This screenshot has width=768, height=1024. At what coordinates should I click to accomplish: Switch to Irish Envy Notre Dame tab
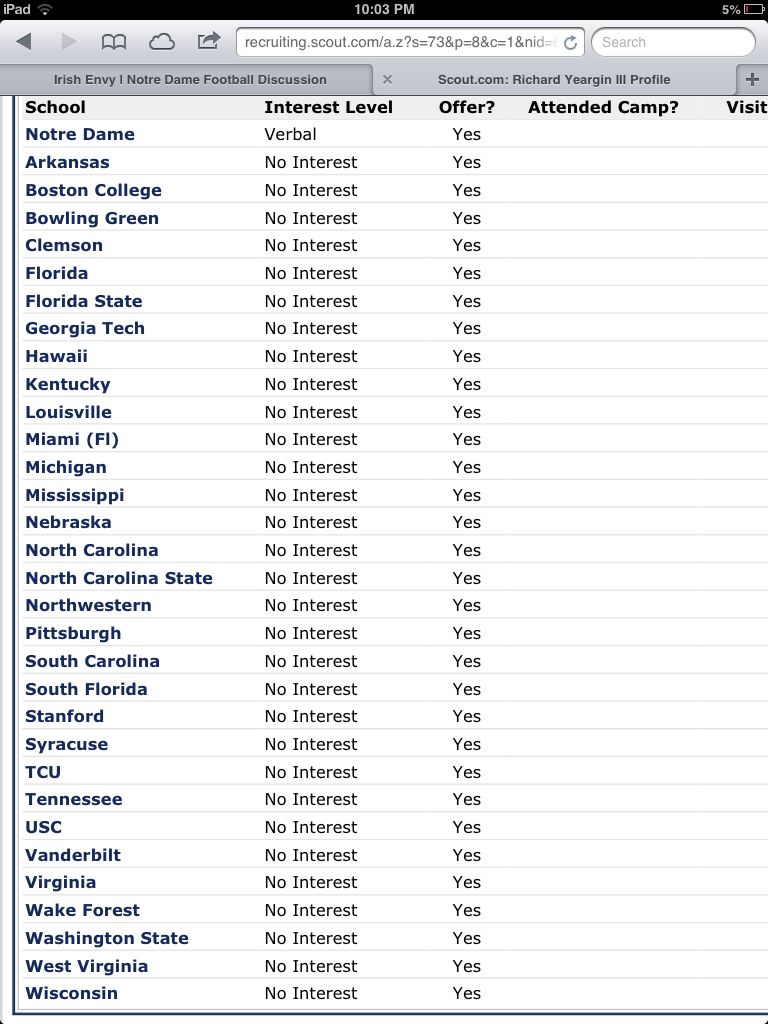tap(190, 80)
